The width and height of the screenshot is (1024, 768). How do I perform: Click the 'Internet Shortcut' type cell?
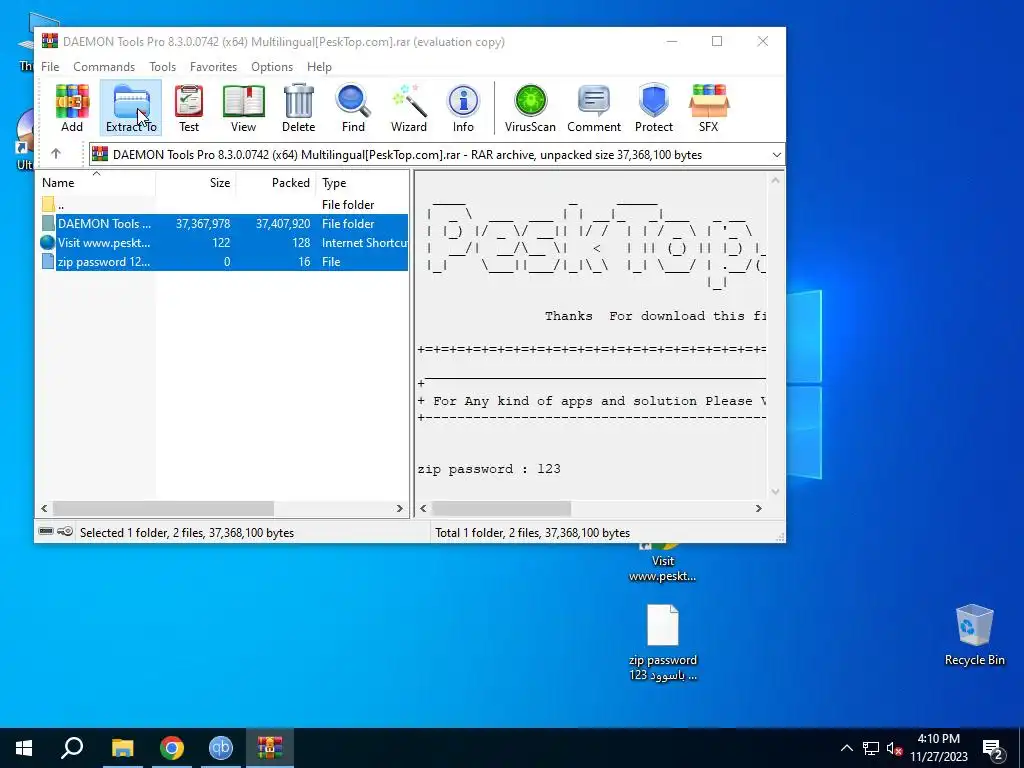click(x=364, y=242)
